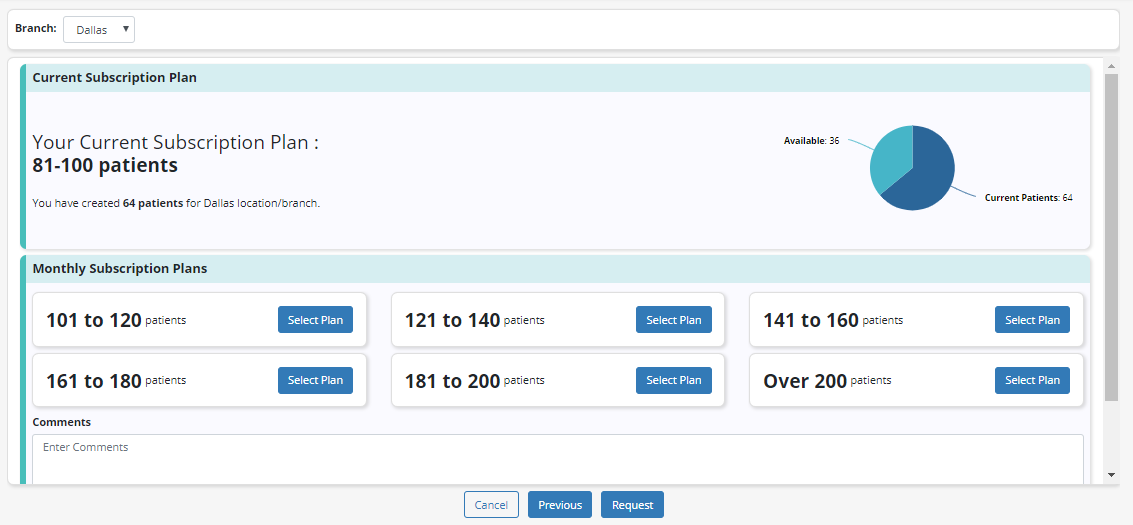Click into the Enter Comments text box

click(557, 458)
